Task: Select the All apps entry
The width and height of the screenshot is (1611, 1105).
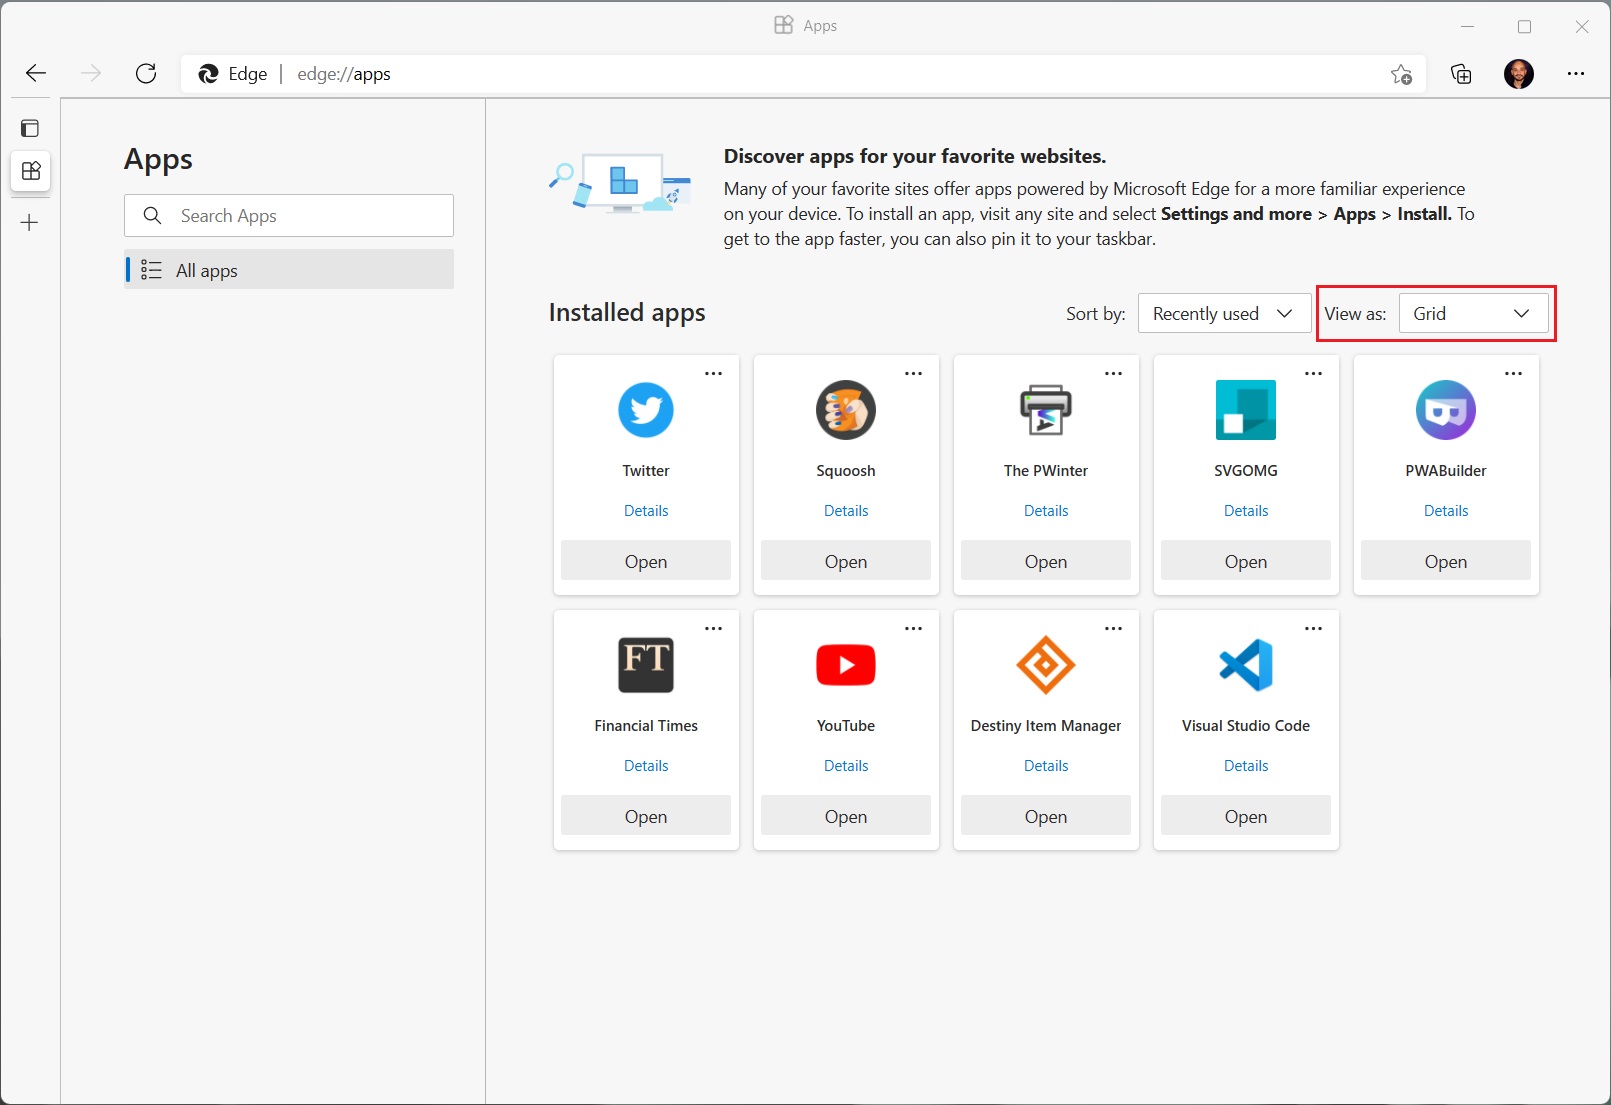Action: (x=289, y=269)
